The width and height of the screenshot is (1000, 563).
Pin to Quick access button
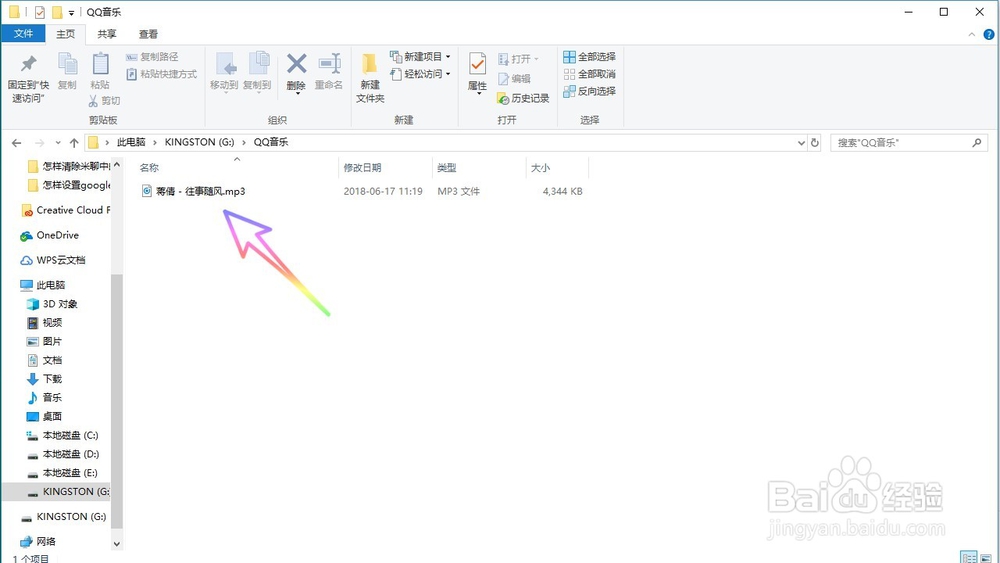pyautogui.click(x=28, y=78)
